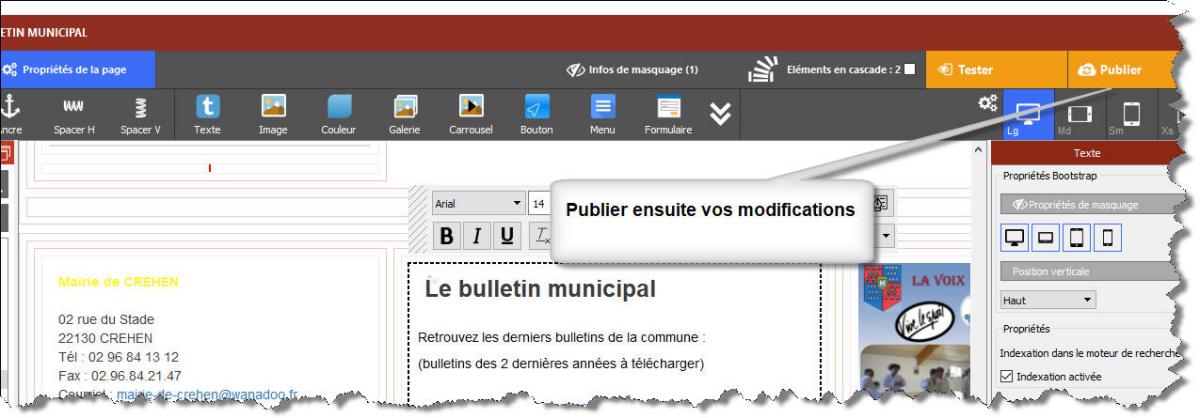The width and height of the screenshot is (1200, 418).
Task: Toggle the Eléments en cascade checkbox
Action: [x=909, y=70]
